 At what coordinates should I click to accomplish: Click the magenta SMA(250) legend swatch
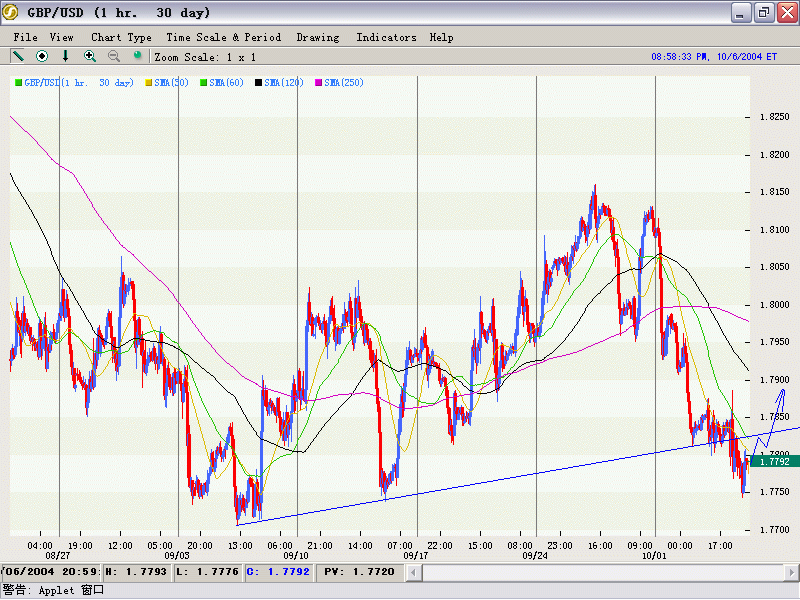319,82
